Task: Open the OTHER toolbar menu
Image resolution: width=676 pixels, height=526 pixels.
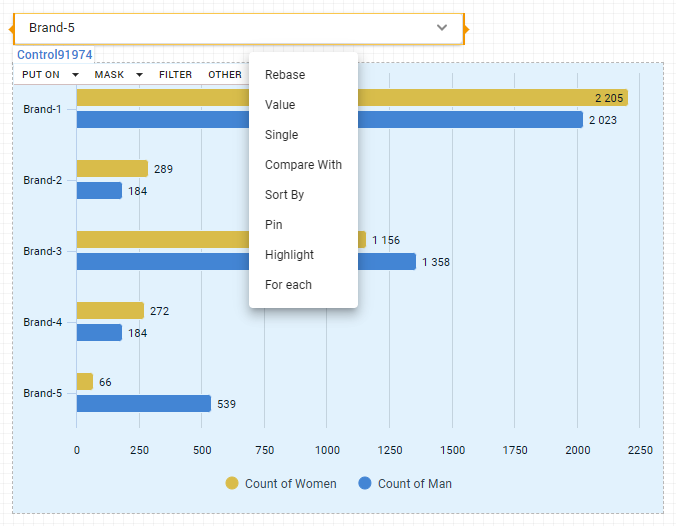Action: tap(225, 75)
